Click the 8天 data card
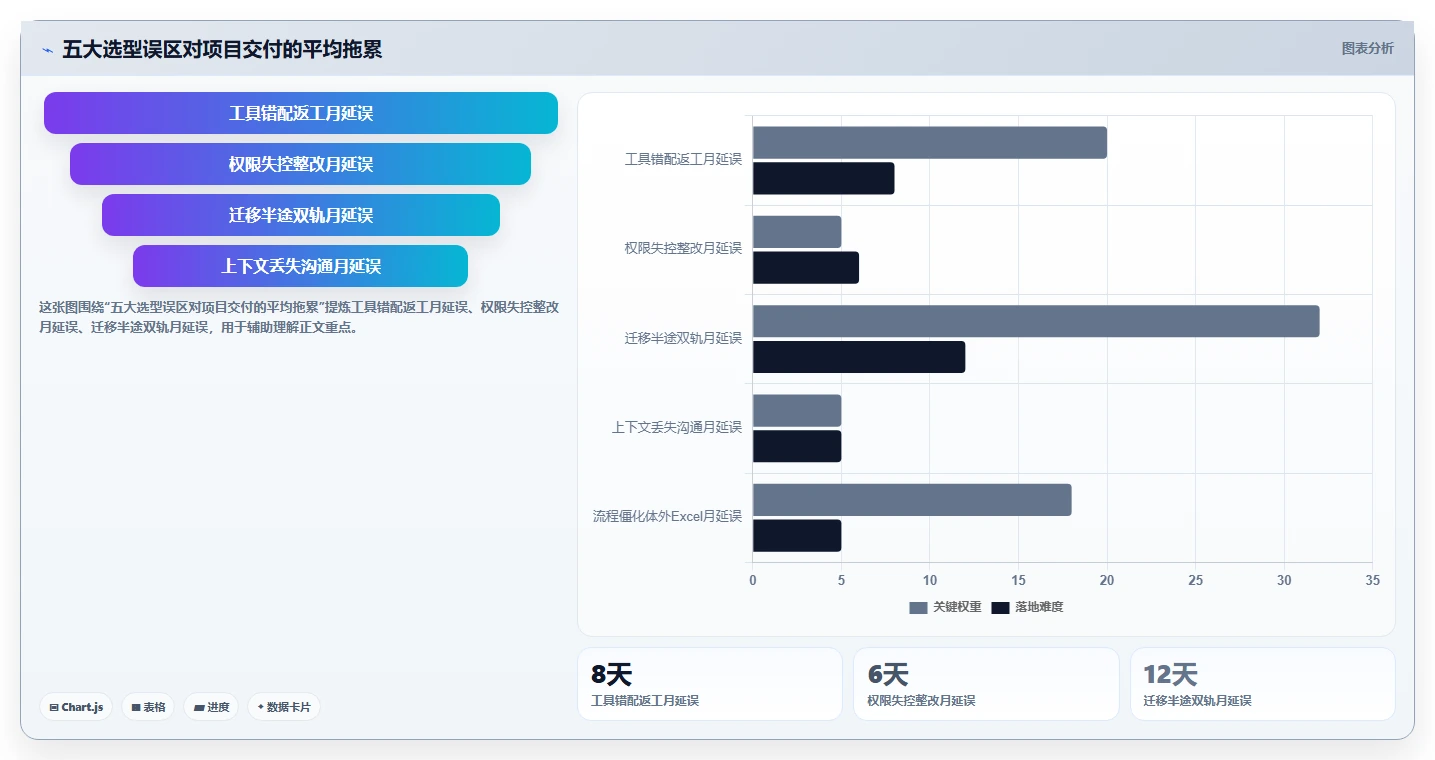This screenshot has width=1435, height=760. [710, 684]
